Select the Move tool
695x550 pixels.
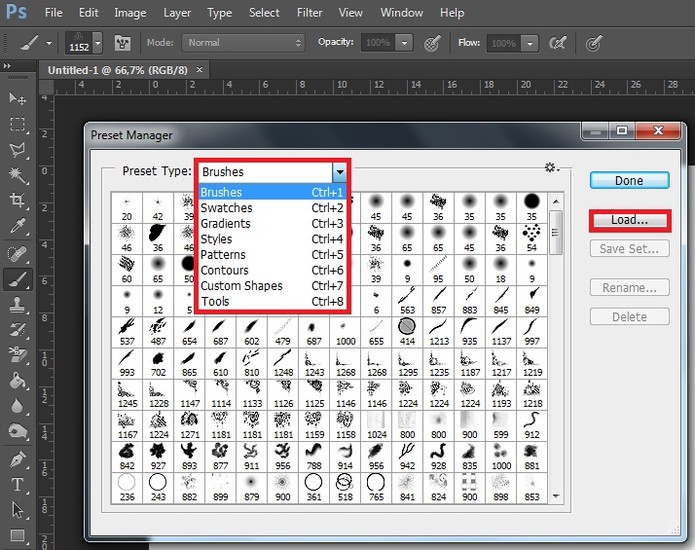[17, 98]
